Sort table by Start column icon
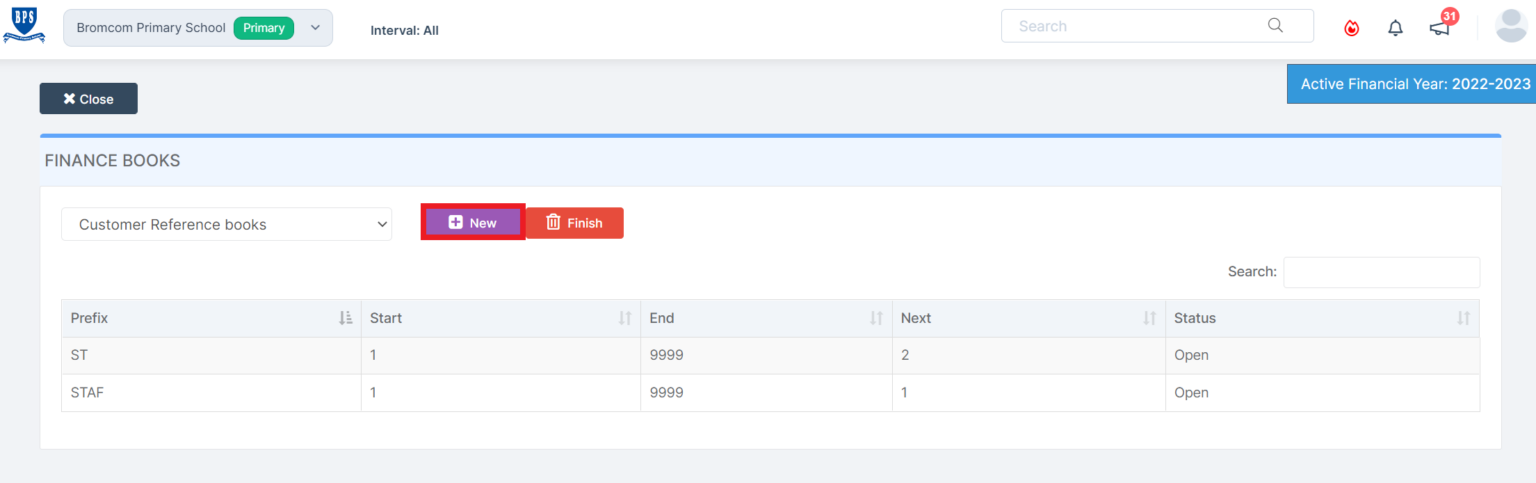 tap(625, 318)
